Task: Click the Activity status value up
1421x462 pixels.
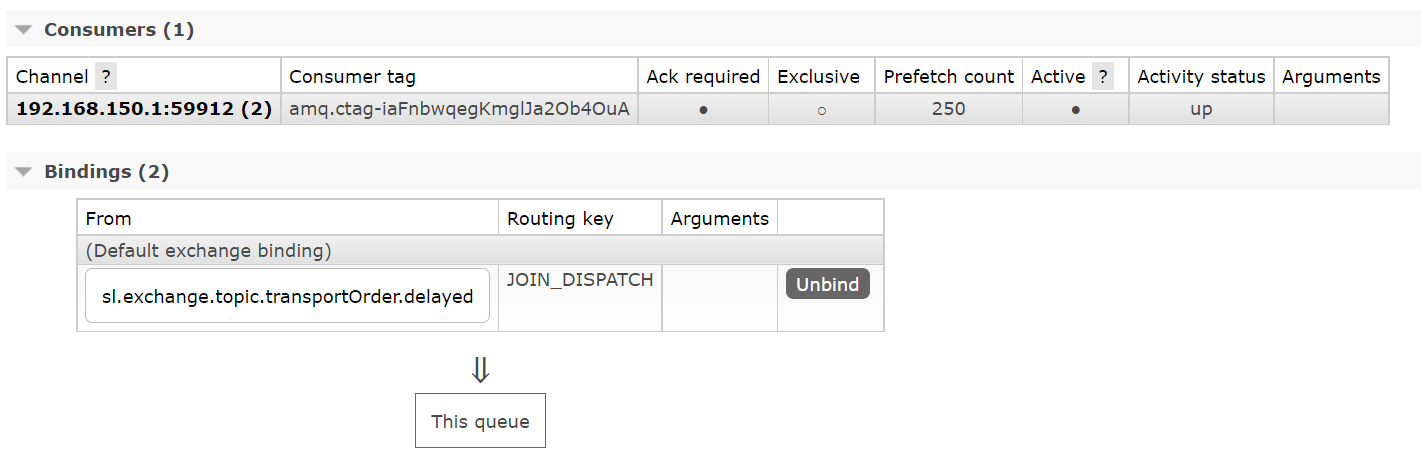Action: [x=1201, y=110]
